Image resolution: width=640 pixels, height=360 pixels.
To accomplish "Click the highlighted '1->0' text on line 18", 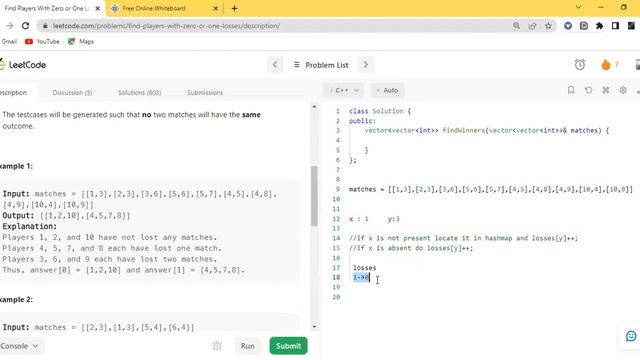I will [x=361, y=278].
